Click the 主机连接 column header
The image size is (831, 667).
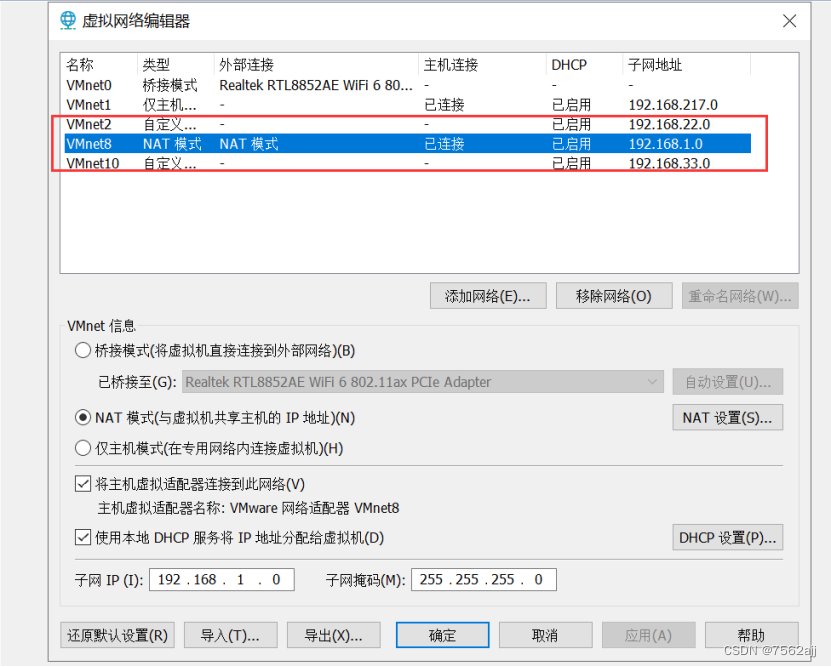coord(482,65)
